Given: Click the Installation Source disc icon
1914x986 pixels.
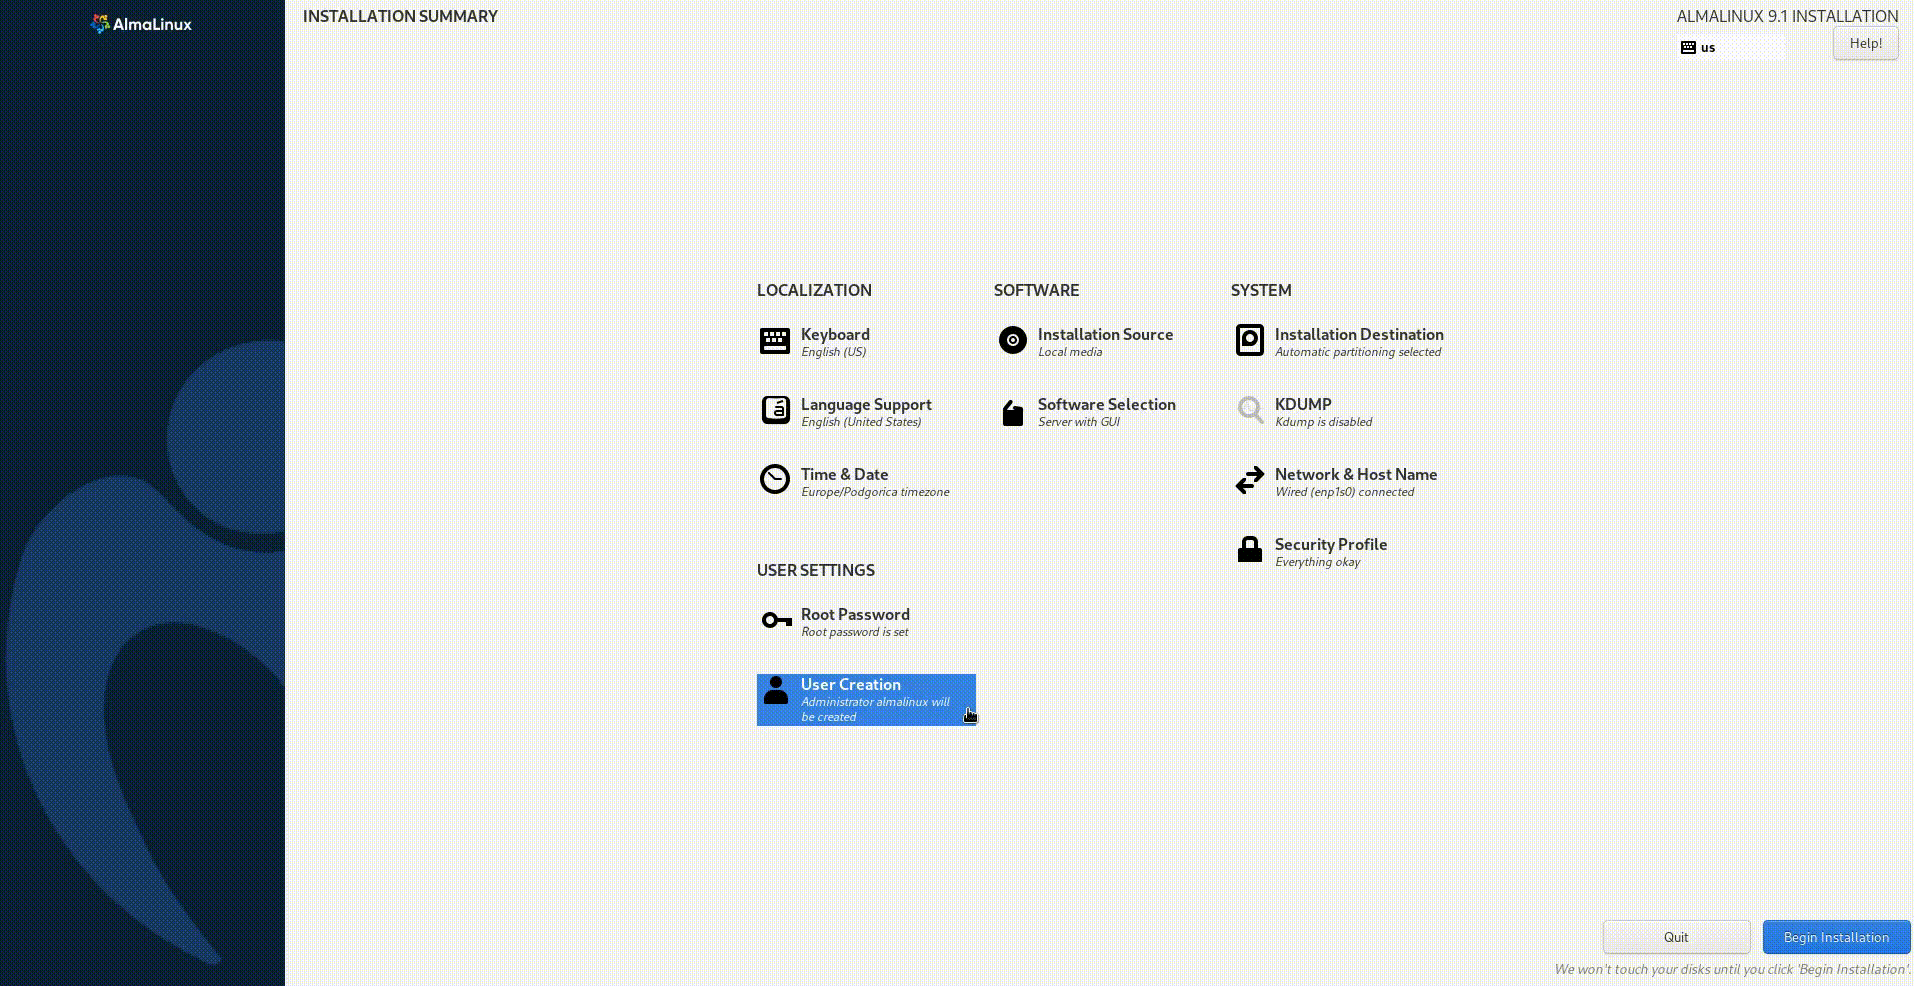Looking at the screenshot, I should (1012, 341).
